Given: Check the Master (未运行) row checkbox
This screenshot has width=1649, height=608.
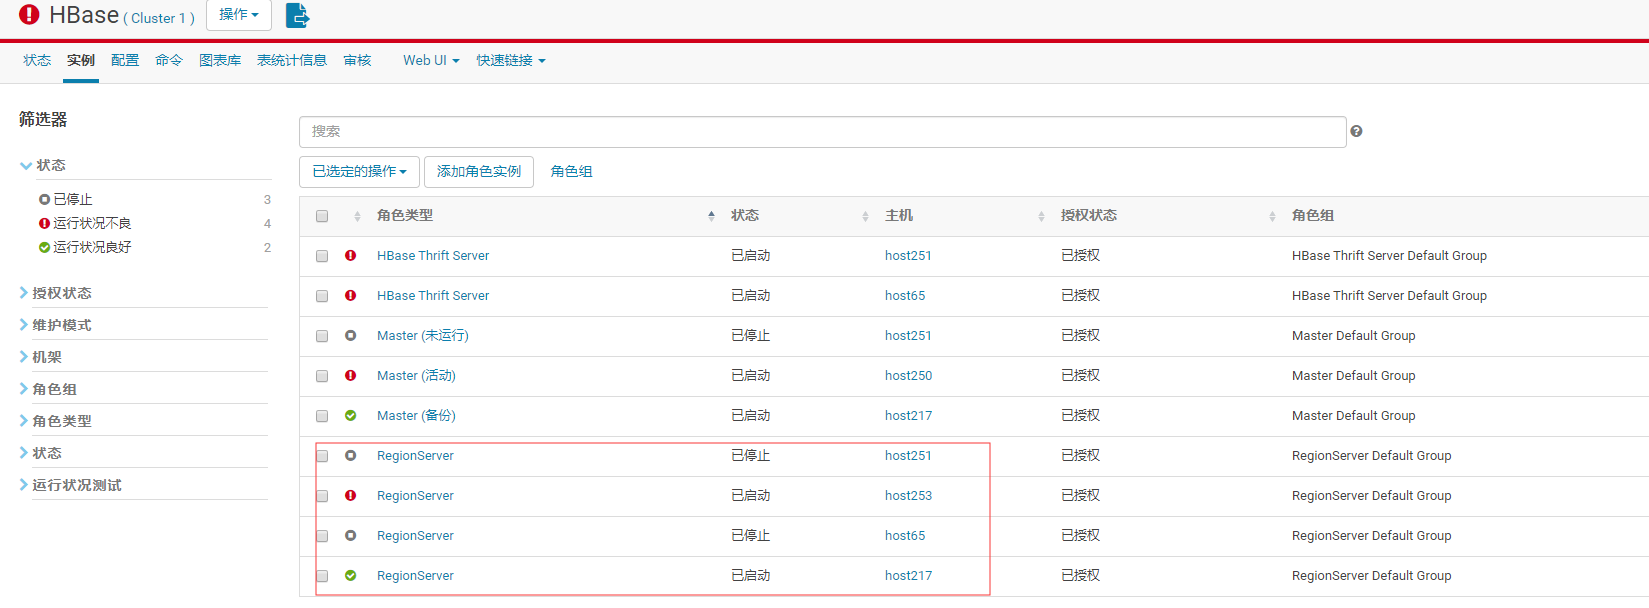Looking at the screenshot, I should click(322, 336).
